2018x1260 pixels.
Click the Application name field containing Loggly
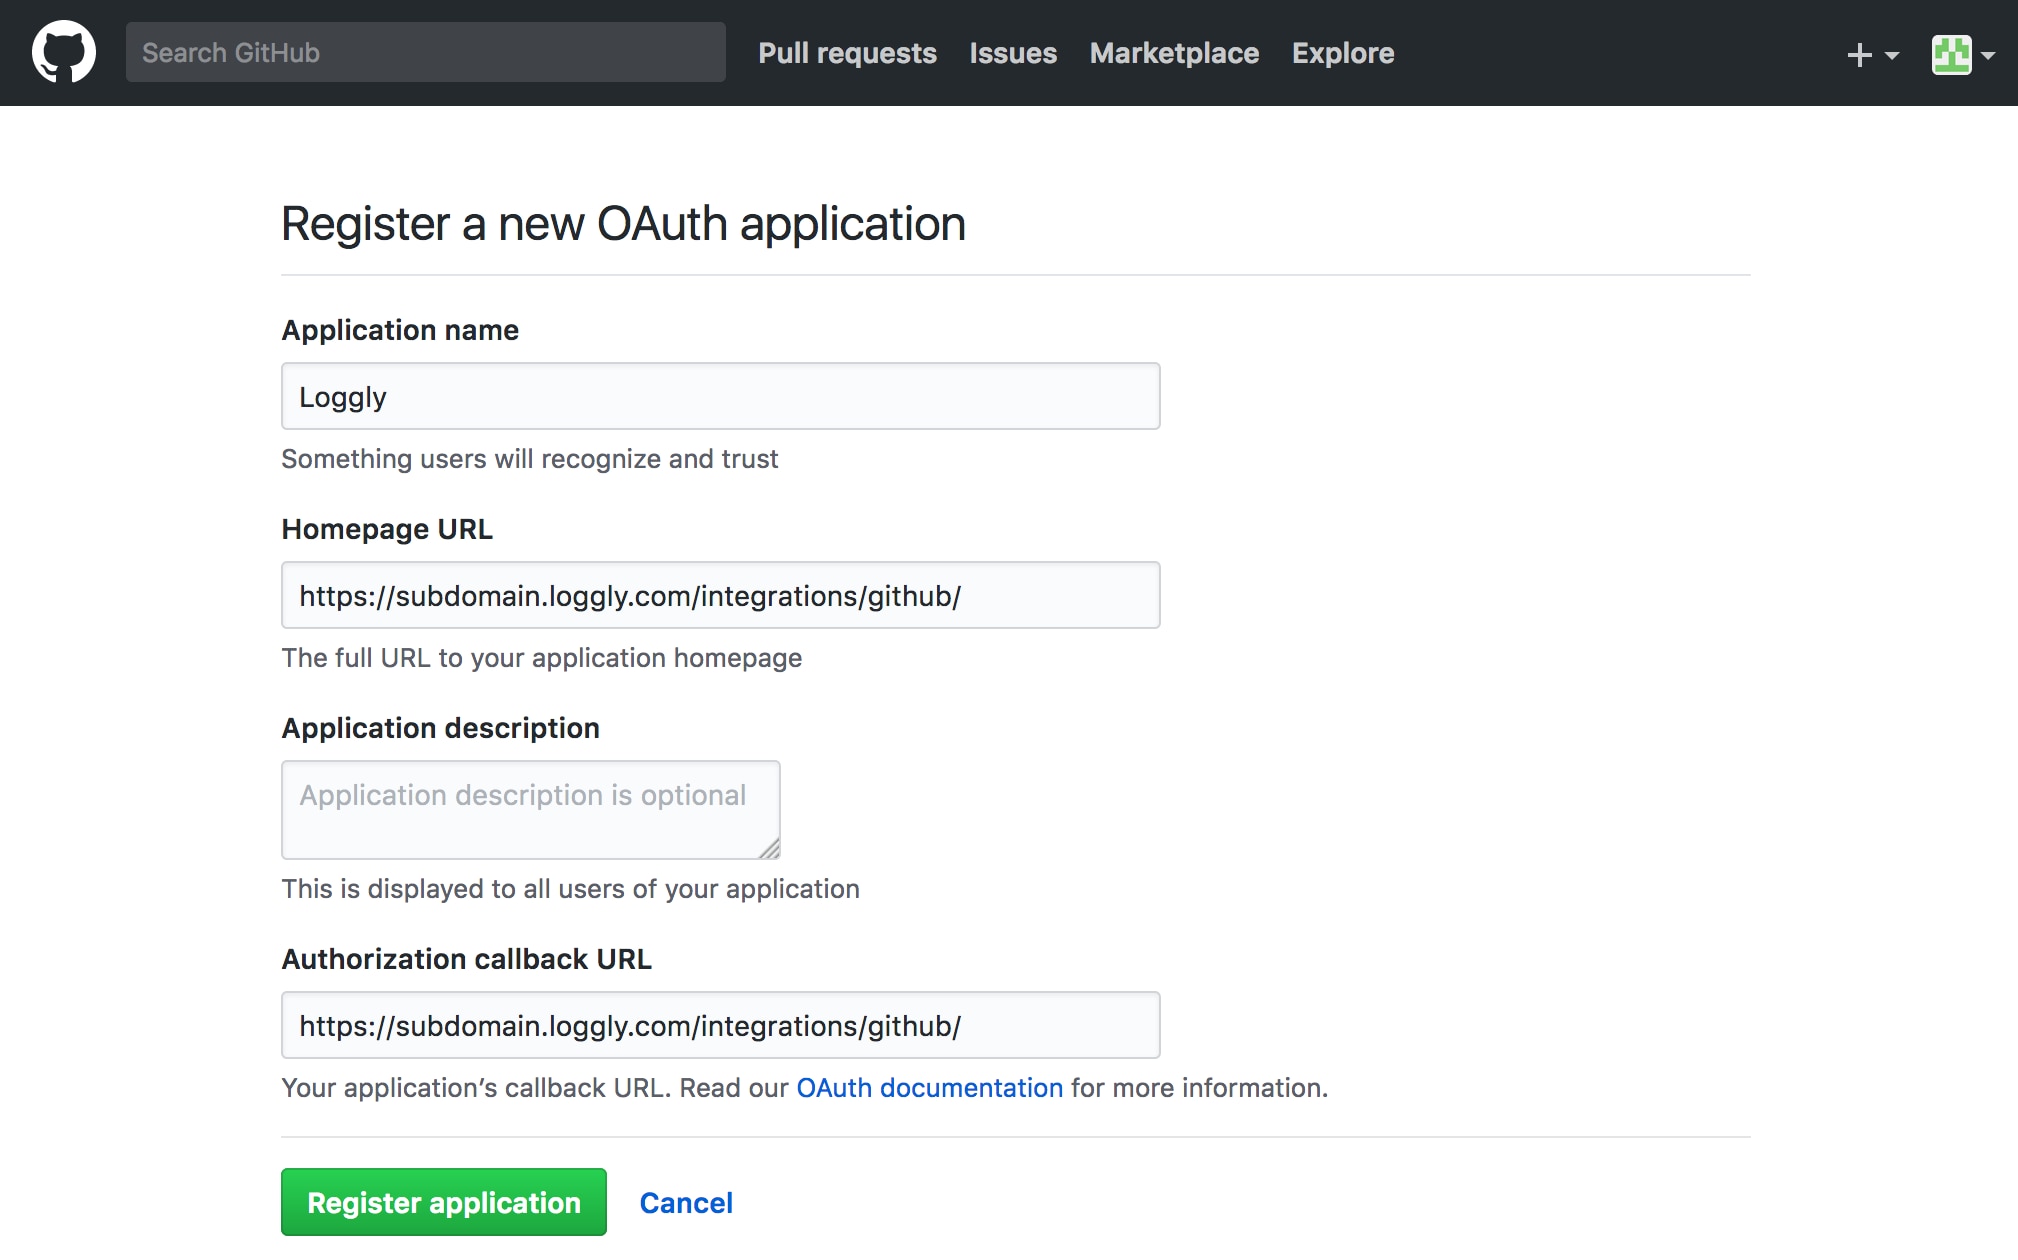pos(720,397)
